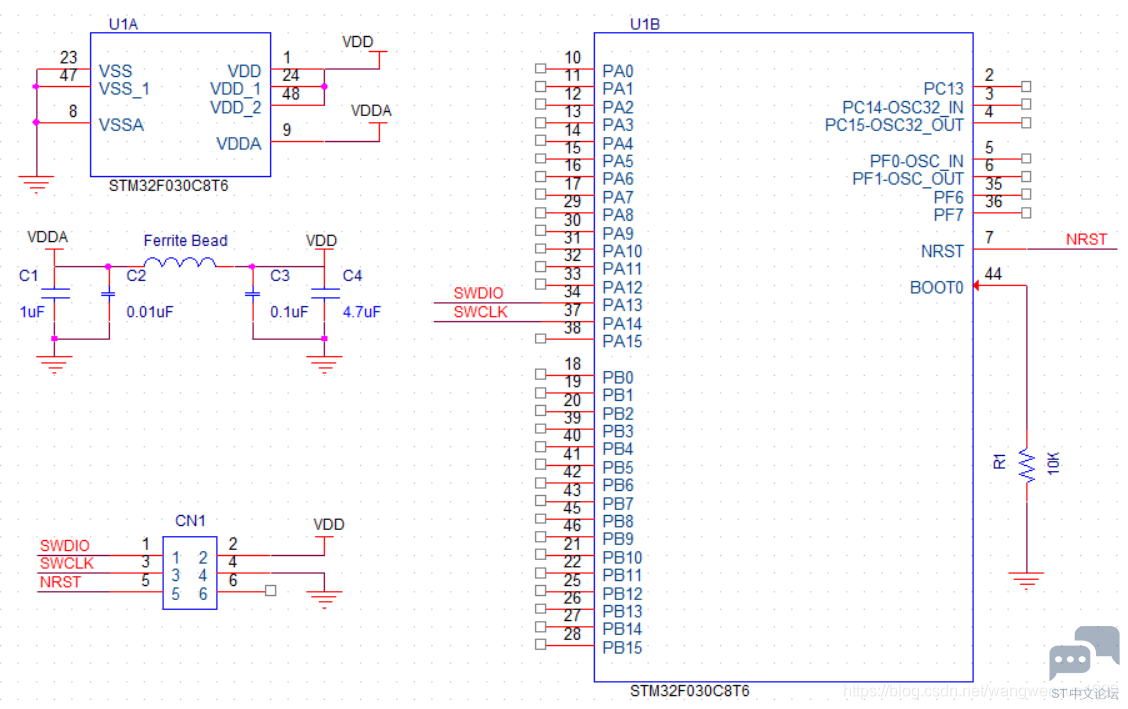Click the PA9 pin name
This screenshot has width=1128, height=709.
click(x=618, y=234)
